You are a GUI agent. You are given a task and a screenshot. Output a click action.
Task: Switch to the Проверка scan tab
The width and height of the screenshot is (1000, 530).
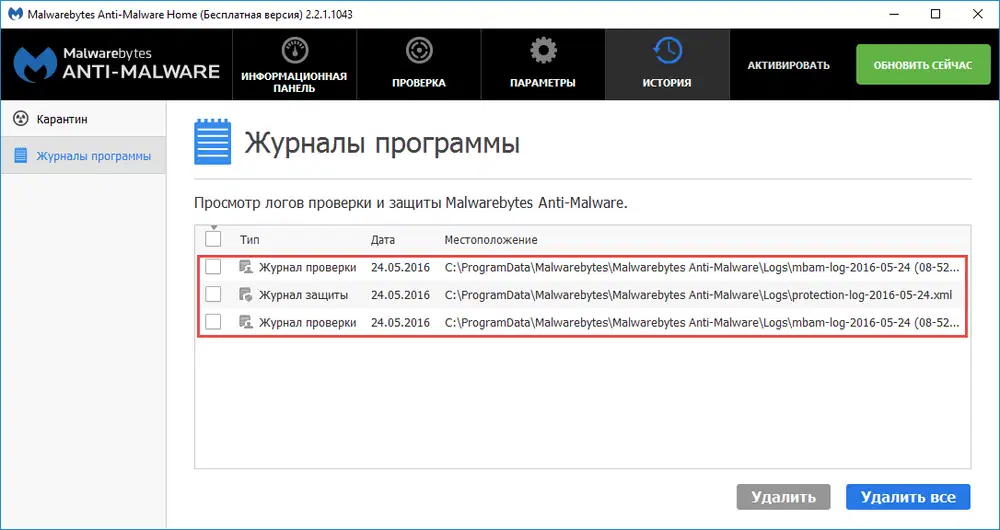pos(418,64)
